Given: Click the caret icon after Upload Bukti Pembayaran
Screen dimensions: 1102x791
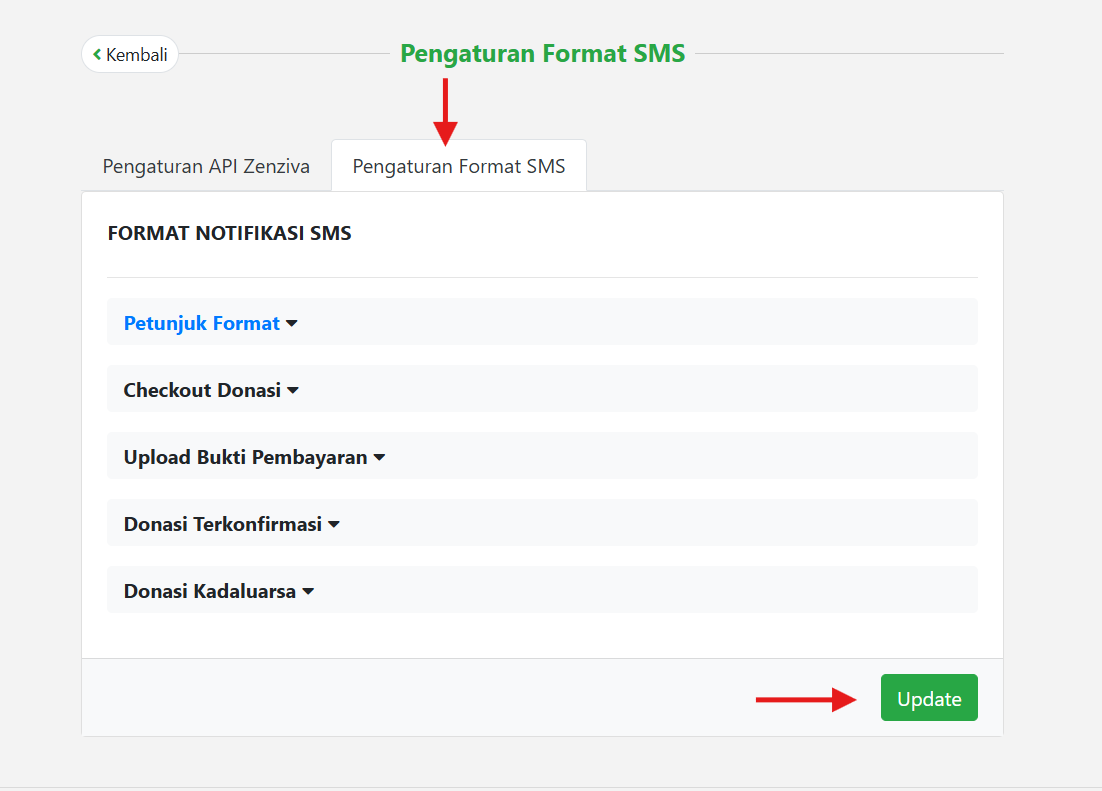Looking at the screenshot, I should (x=380, y=458).
